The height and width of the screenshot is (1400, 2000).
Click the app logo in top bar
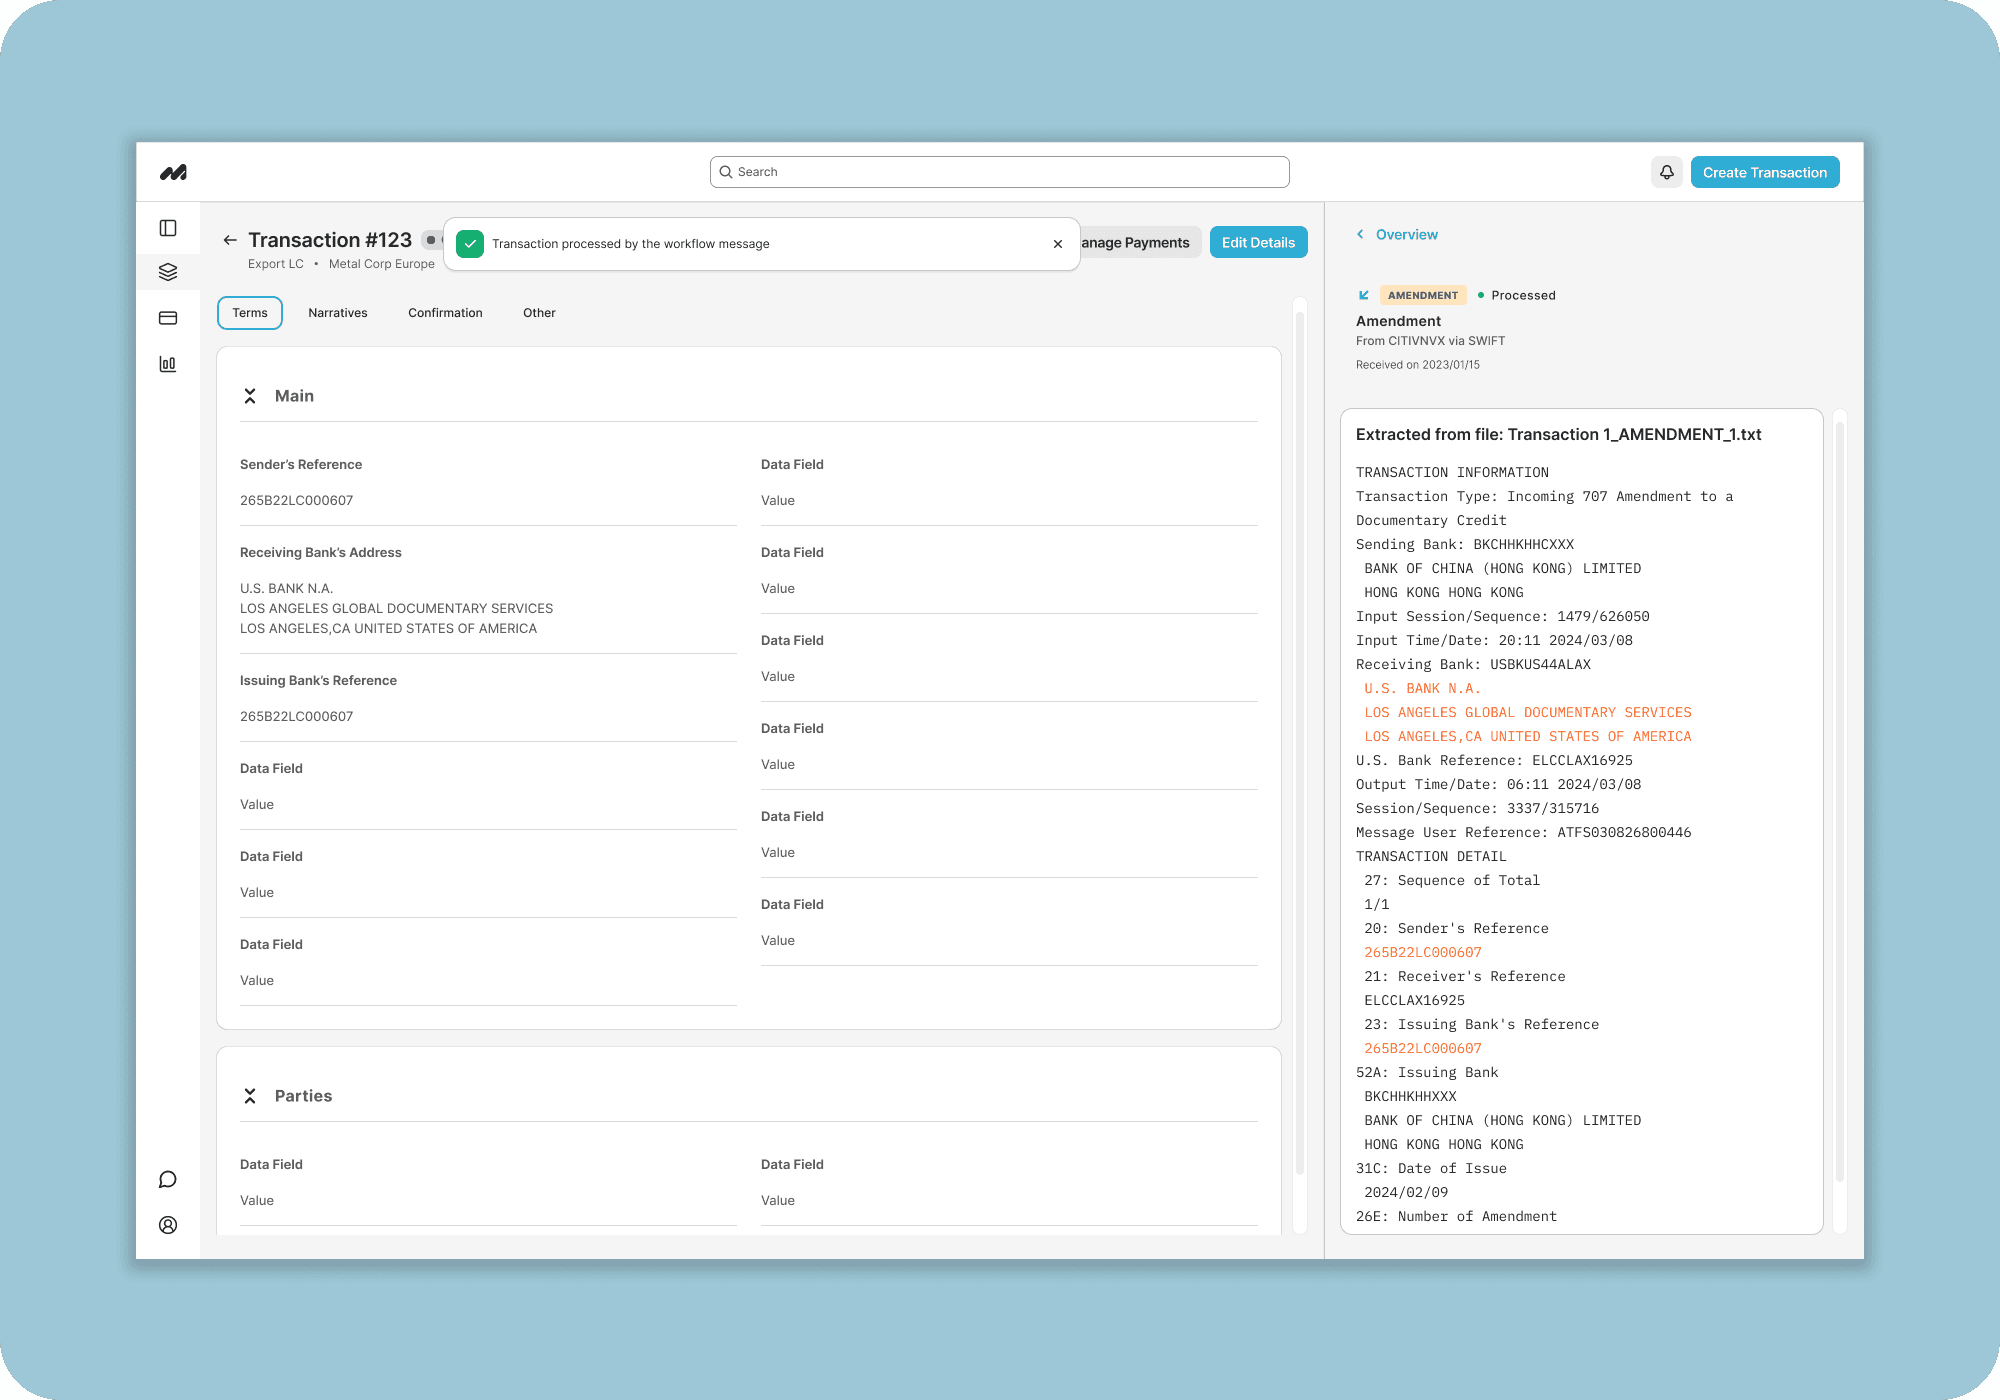click(173, 172)
